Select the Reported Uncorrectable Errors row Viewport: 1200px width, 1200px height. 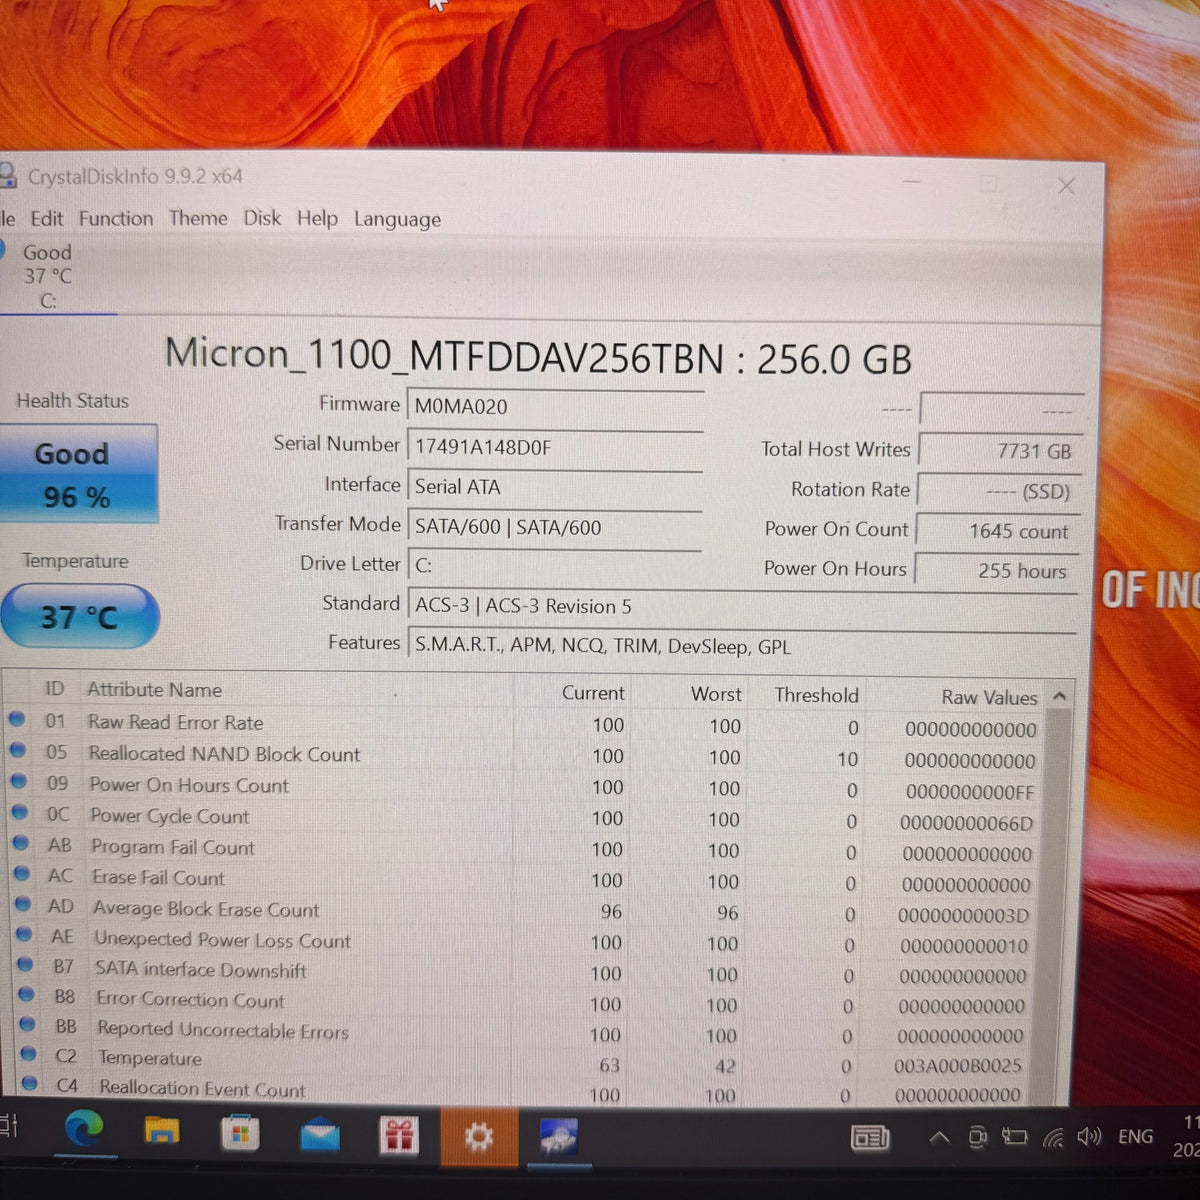click(525, 1032)
